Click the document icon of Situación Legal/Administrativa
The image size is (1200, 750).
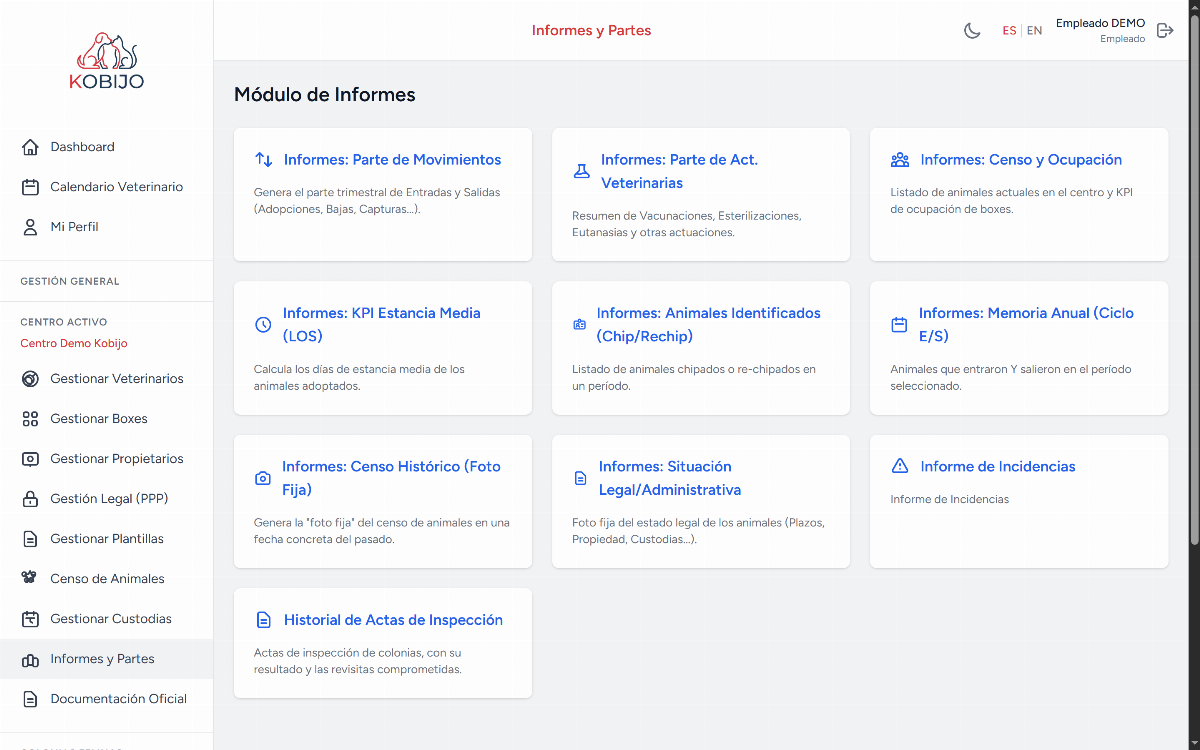tap(580, 478)
